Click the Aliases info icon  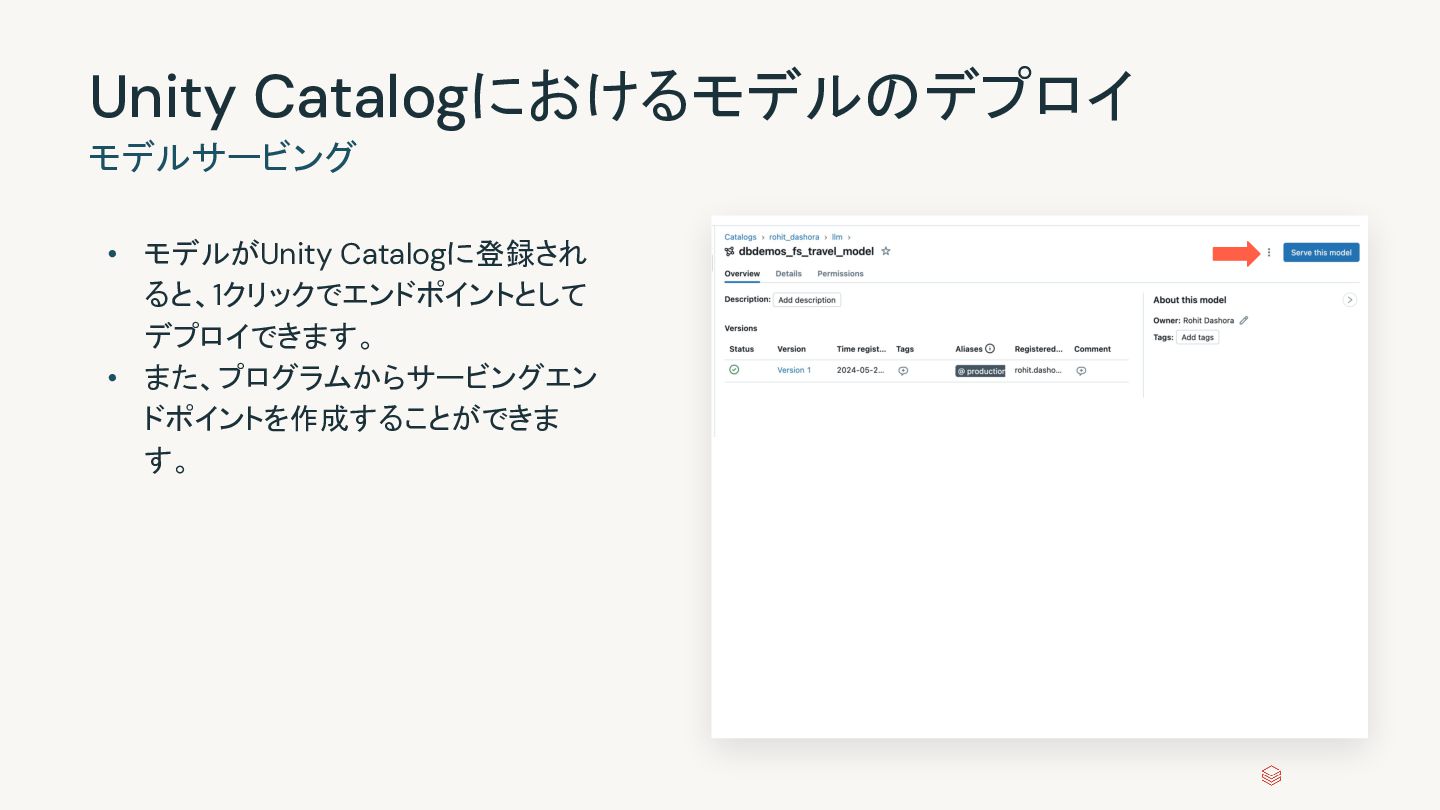pyautogui.click(x=990, y=349)
